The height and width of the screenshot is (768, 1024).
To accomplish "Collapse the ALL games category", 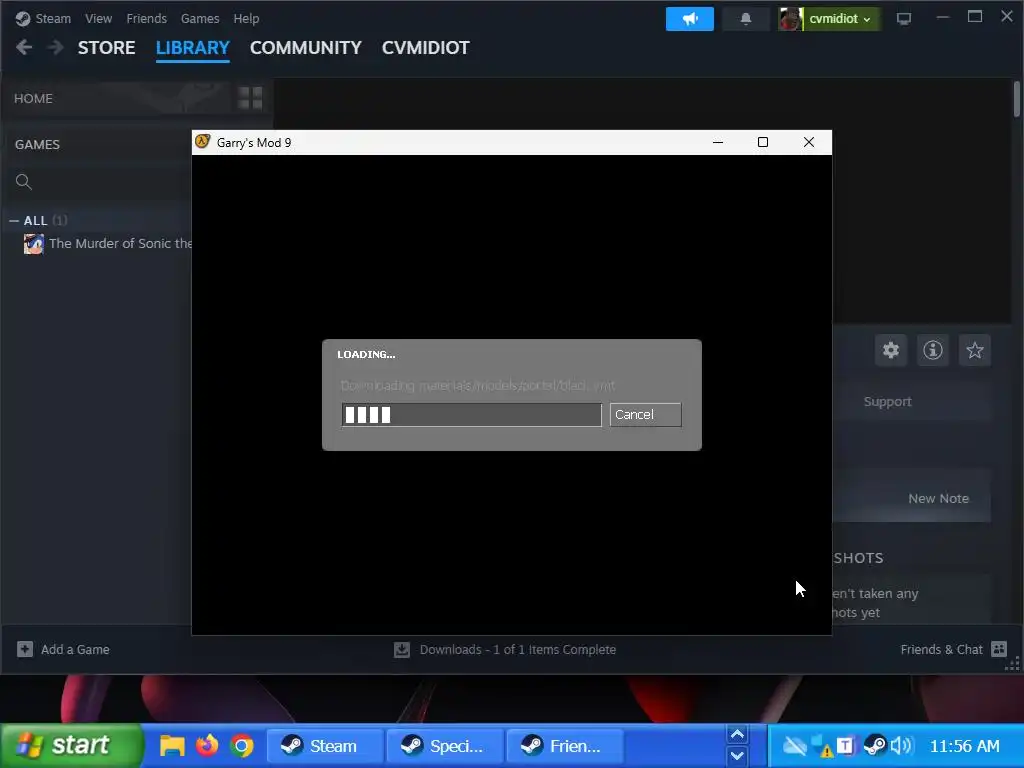I will point(14,221).
